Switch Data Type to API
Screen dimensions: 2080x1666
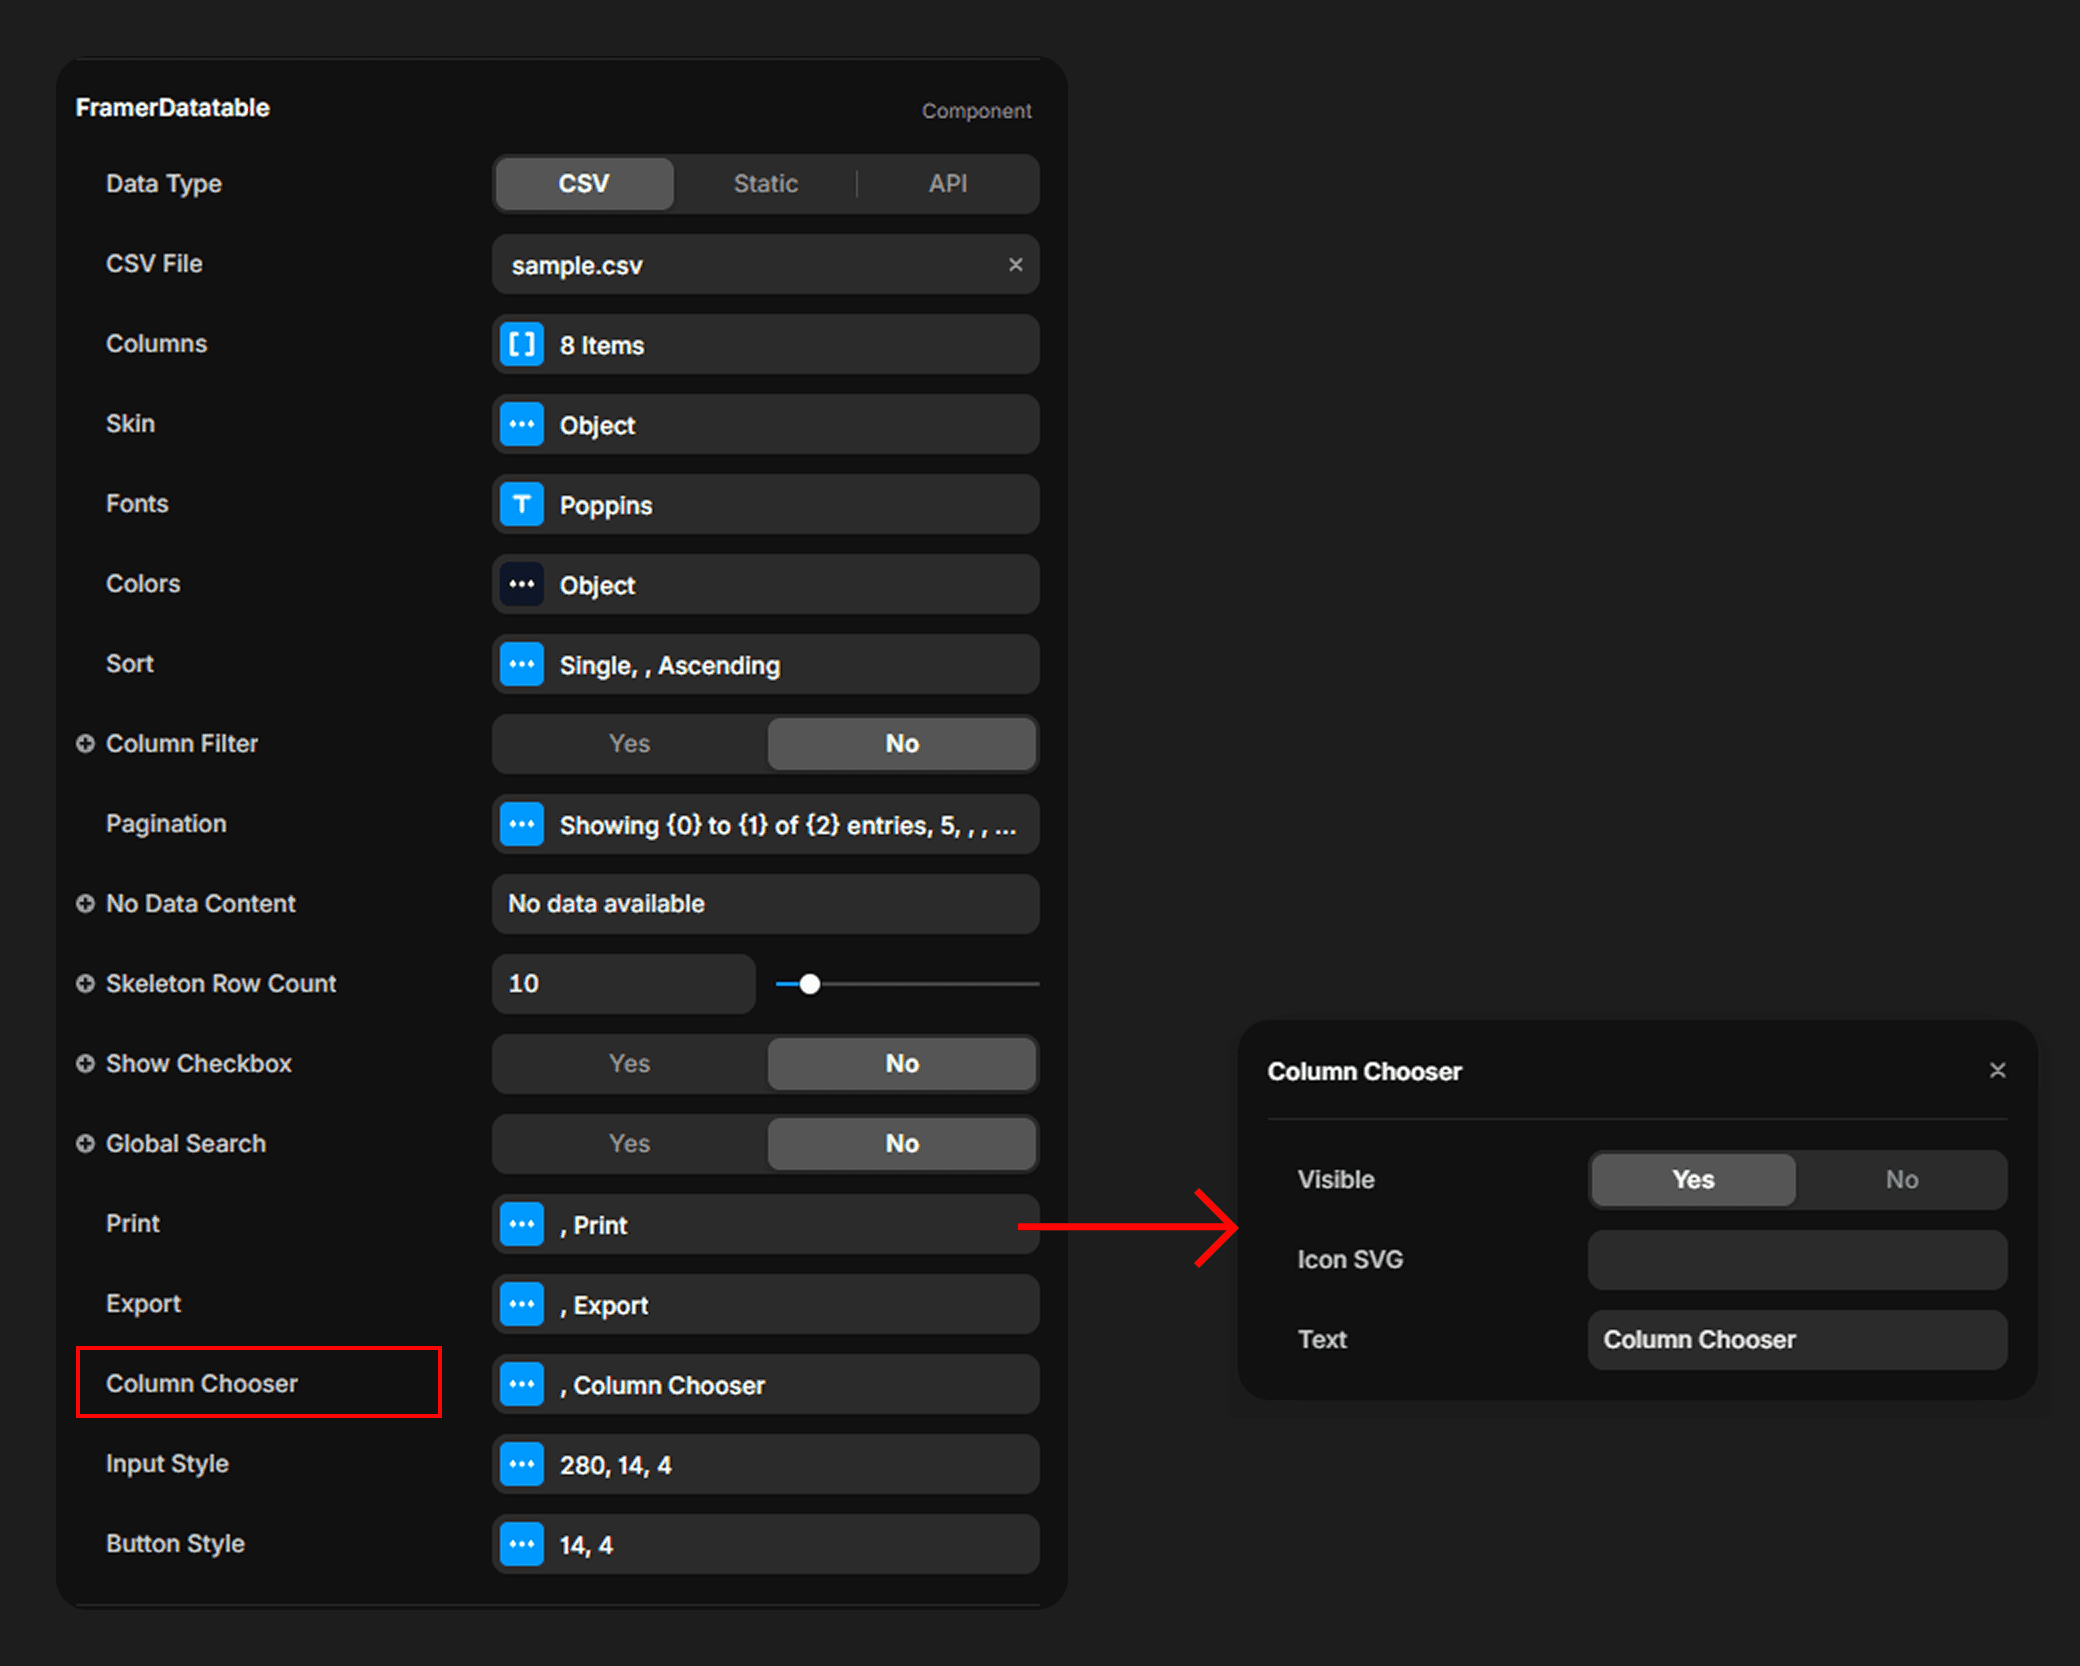point(947,184)
